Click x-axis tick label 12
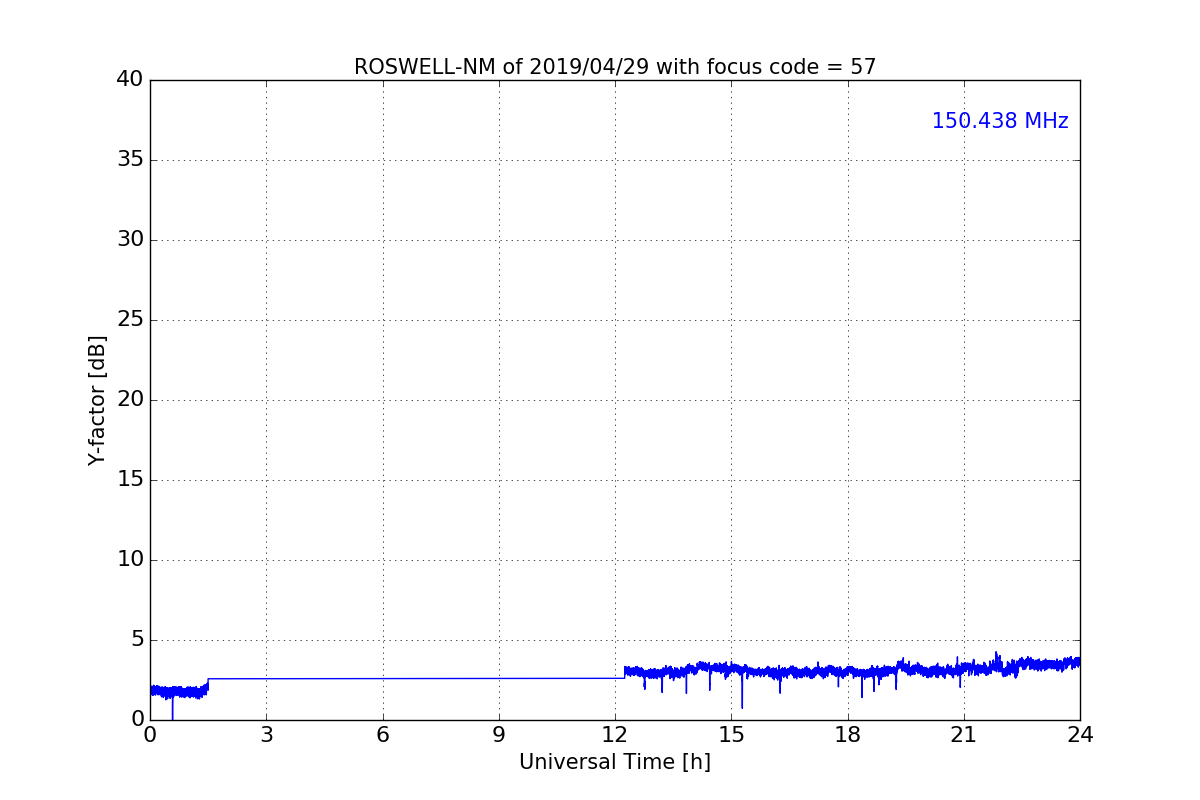1200x800 pixels. (615, 735)
